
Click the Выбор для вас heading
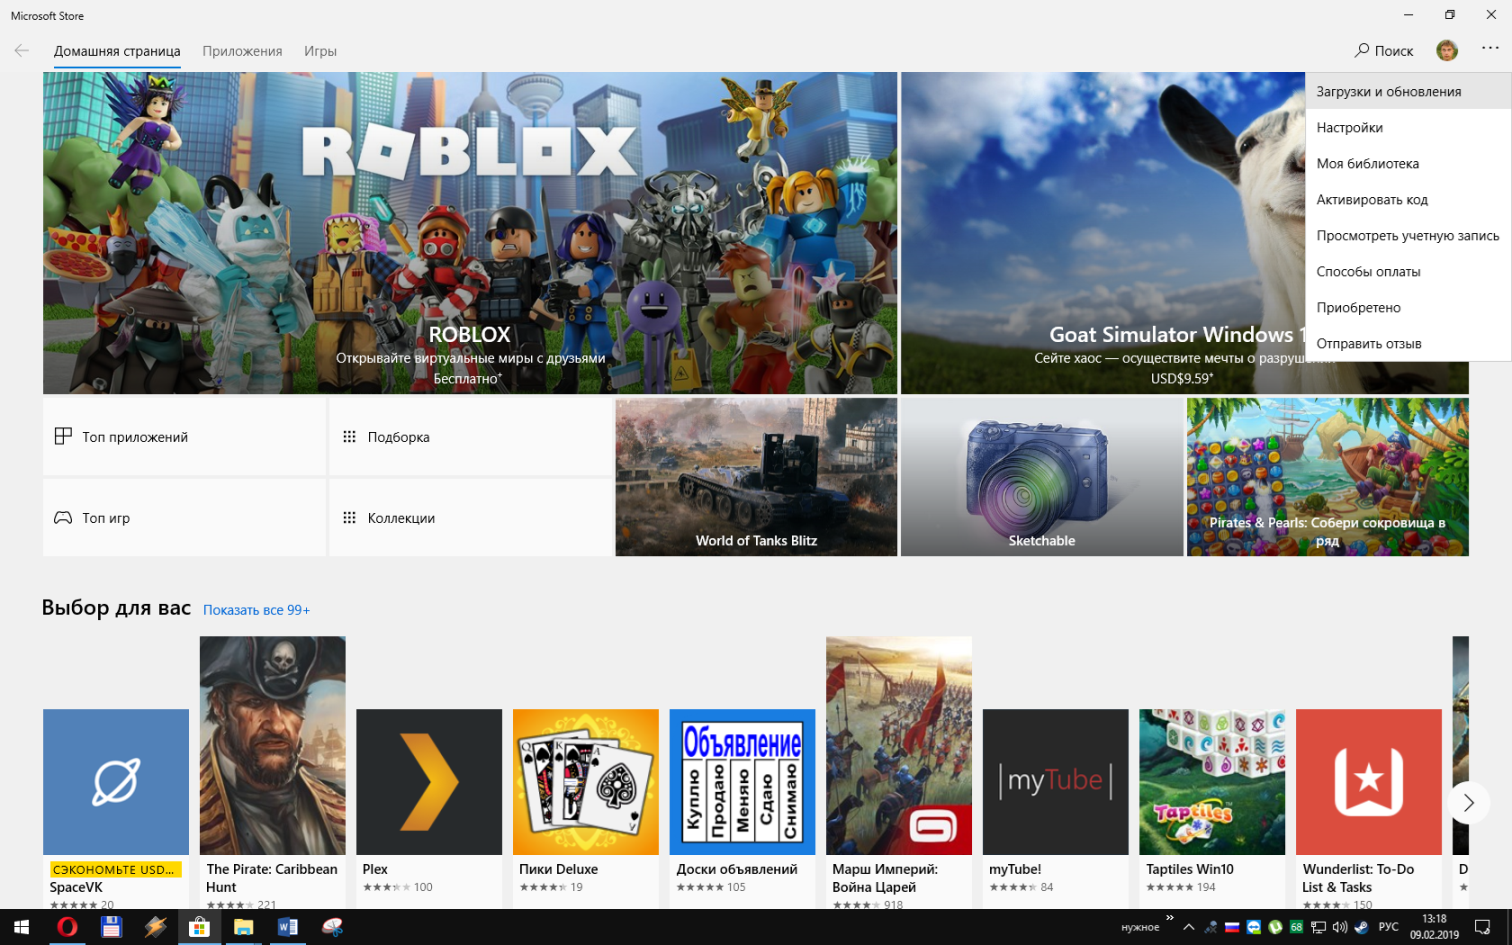click(116, 608)
